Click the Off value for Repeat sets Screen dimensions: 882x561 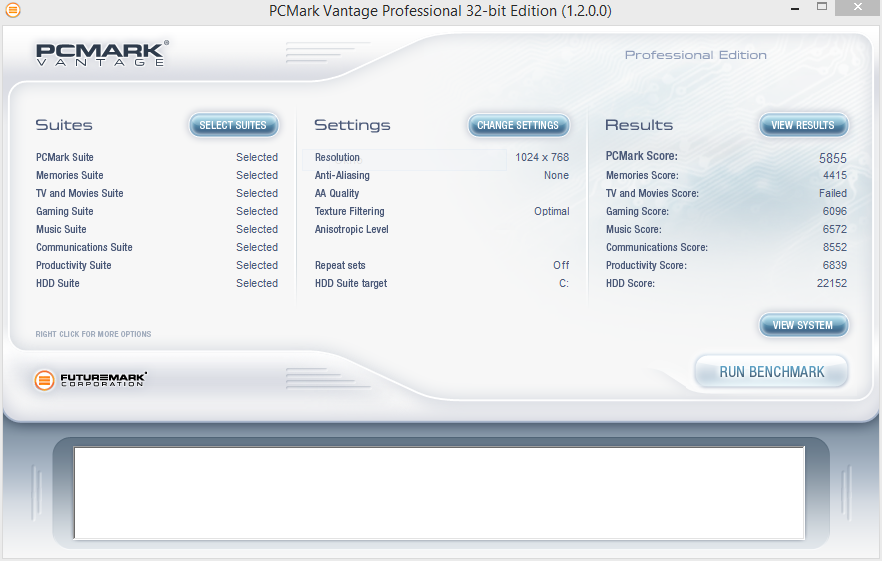coord(561,266)
